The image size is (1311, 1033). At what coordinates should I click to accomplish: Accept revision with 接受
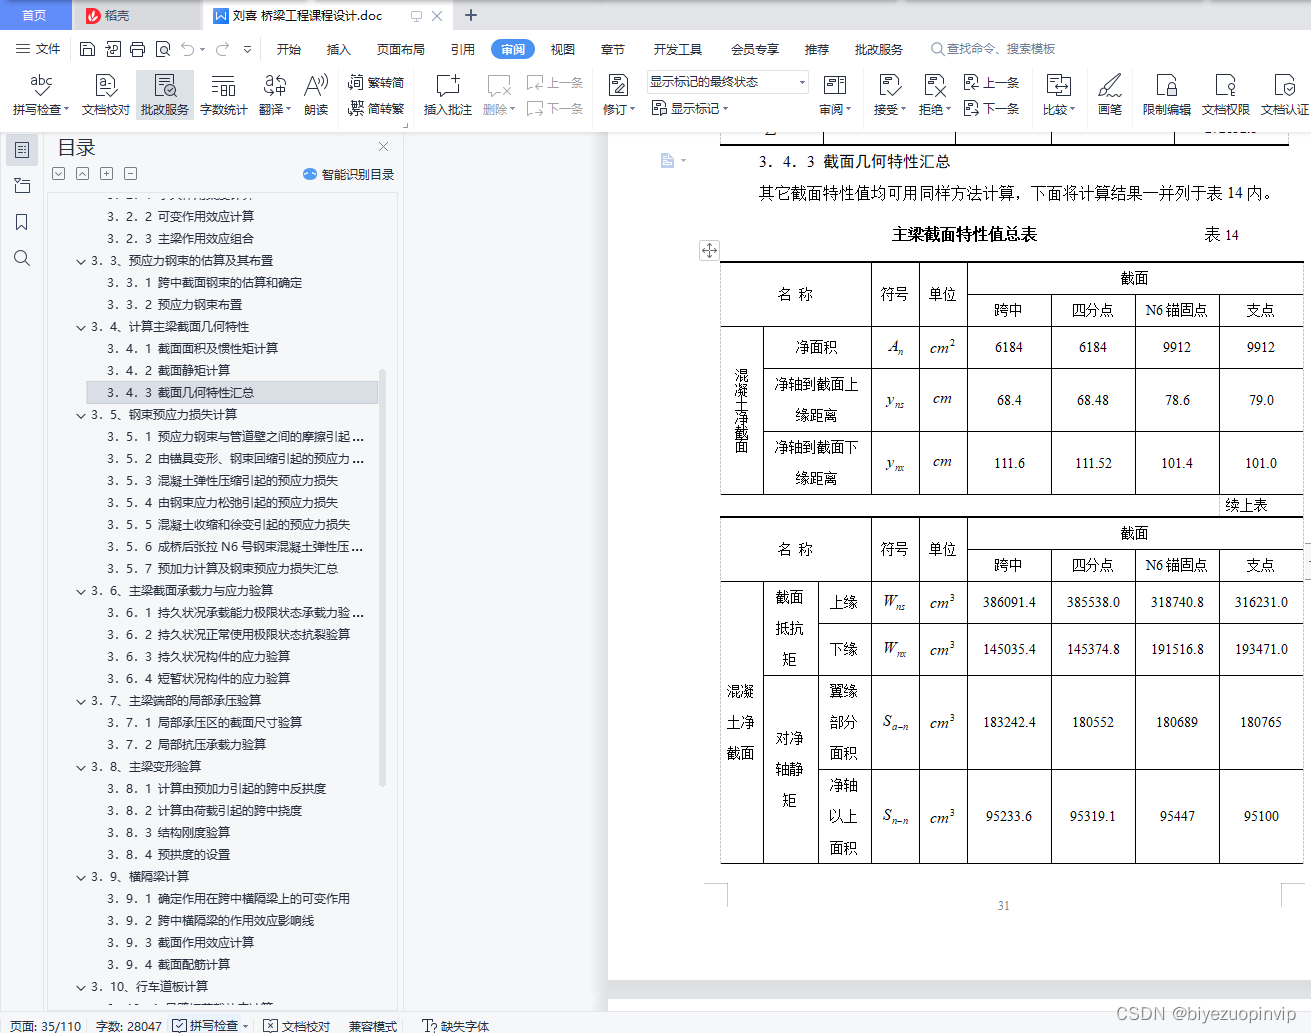point(889,95)
